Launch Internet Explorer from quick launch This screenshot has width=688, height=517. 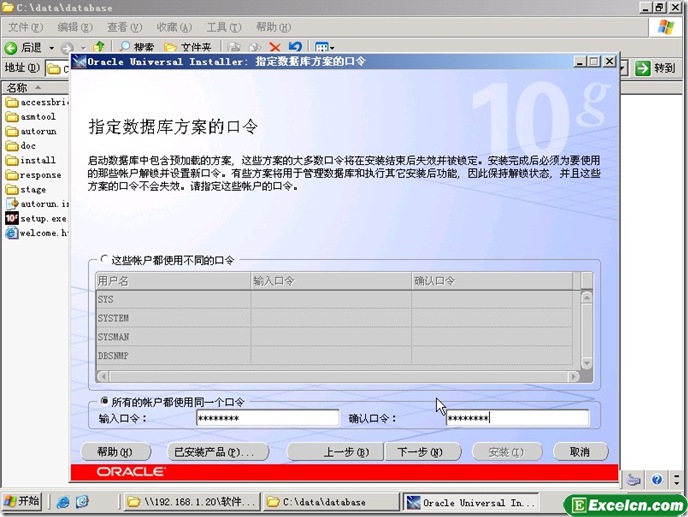tap(63, 502)
